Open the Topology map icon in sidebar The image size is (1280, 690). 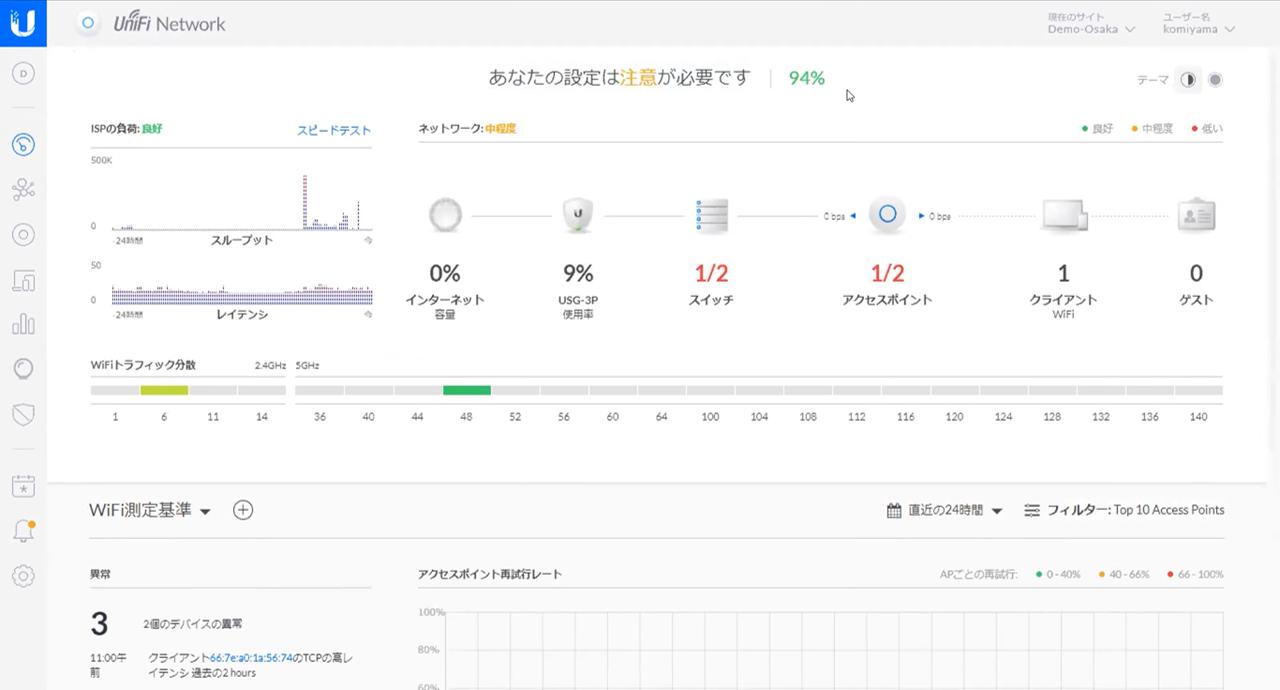(23, 190)
